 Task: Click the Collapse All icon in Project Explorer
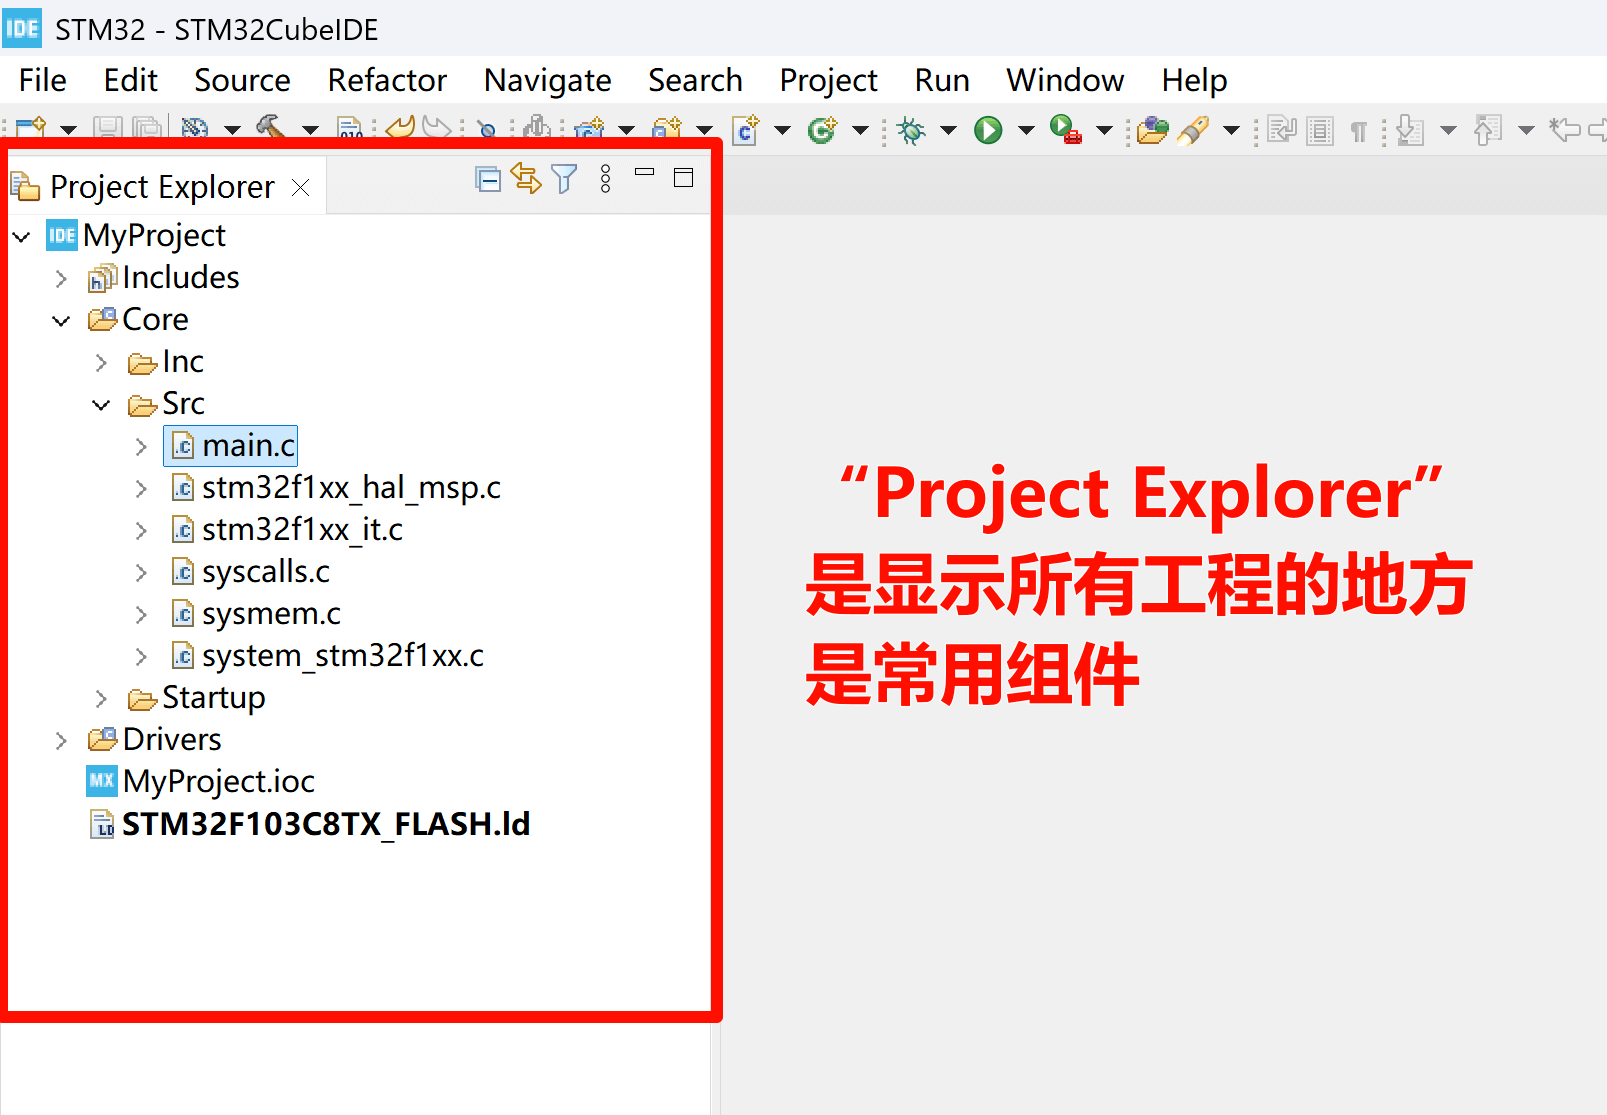coord(488,179)
